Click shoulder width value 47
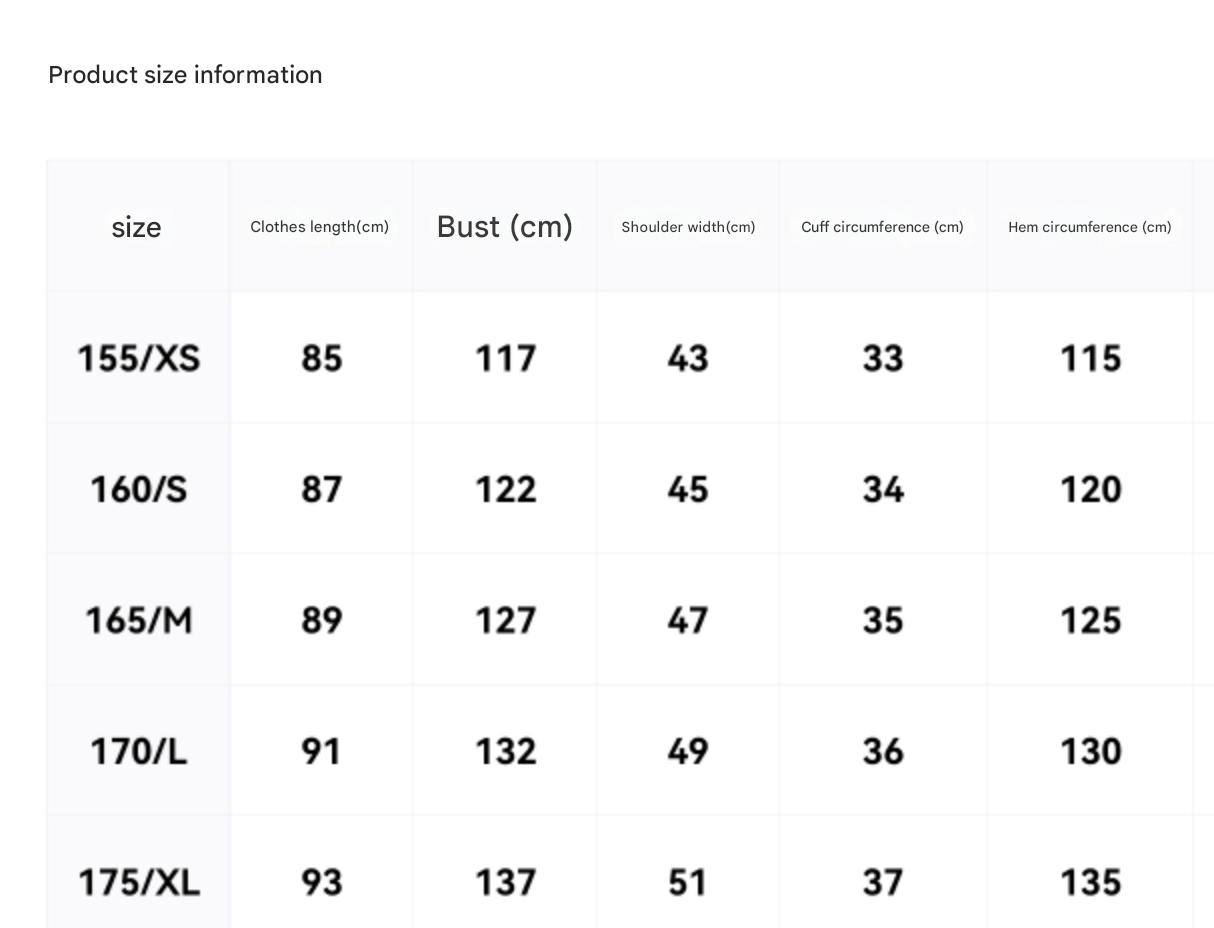Screen dimensions: 1214x928 pos(688,620)
